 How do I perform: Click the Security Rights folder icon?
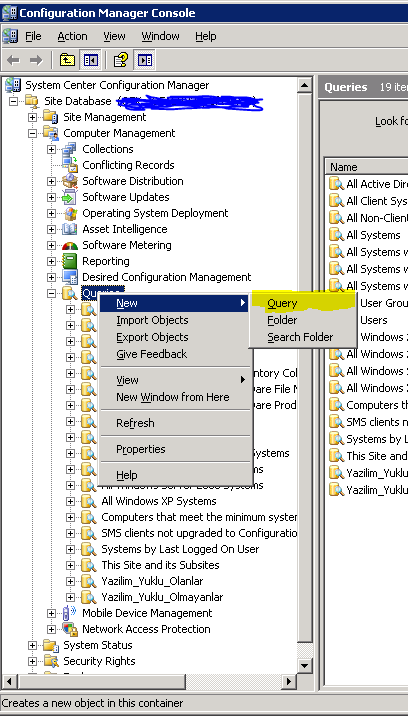click(x=51, y=661)
